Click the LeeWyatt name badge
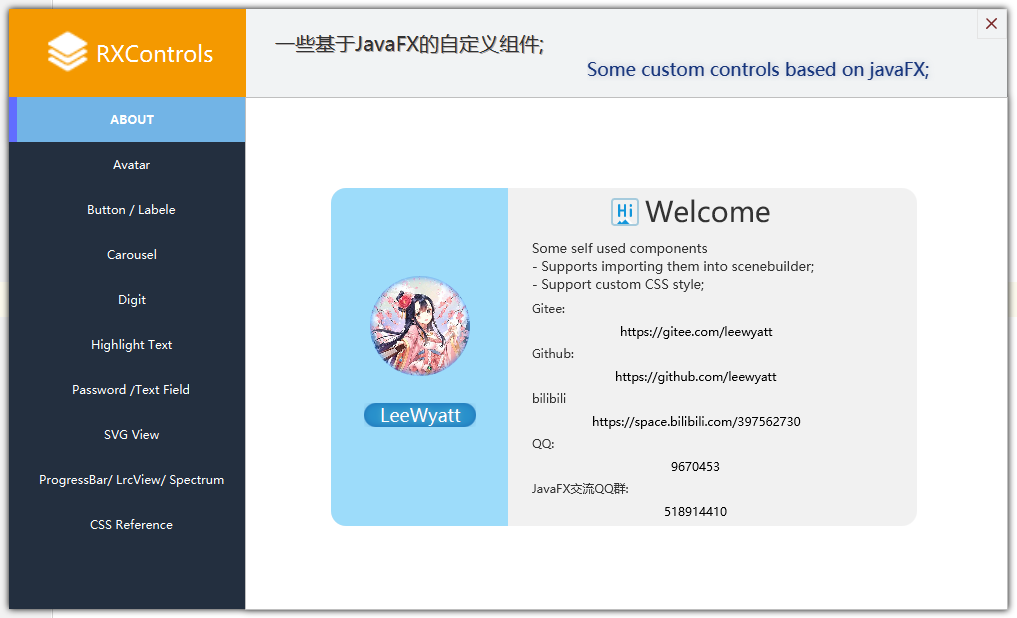Image resolution: width=1017 pixels, height=618 pixels. pos(420,416)
